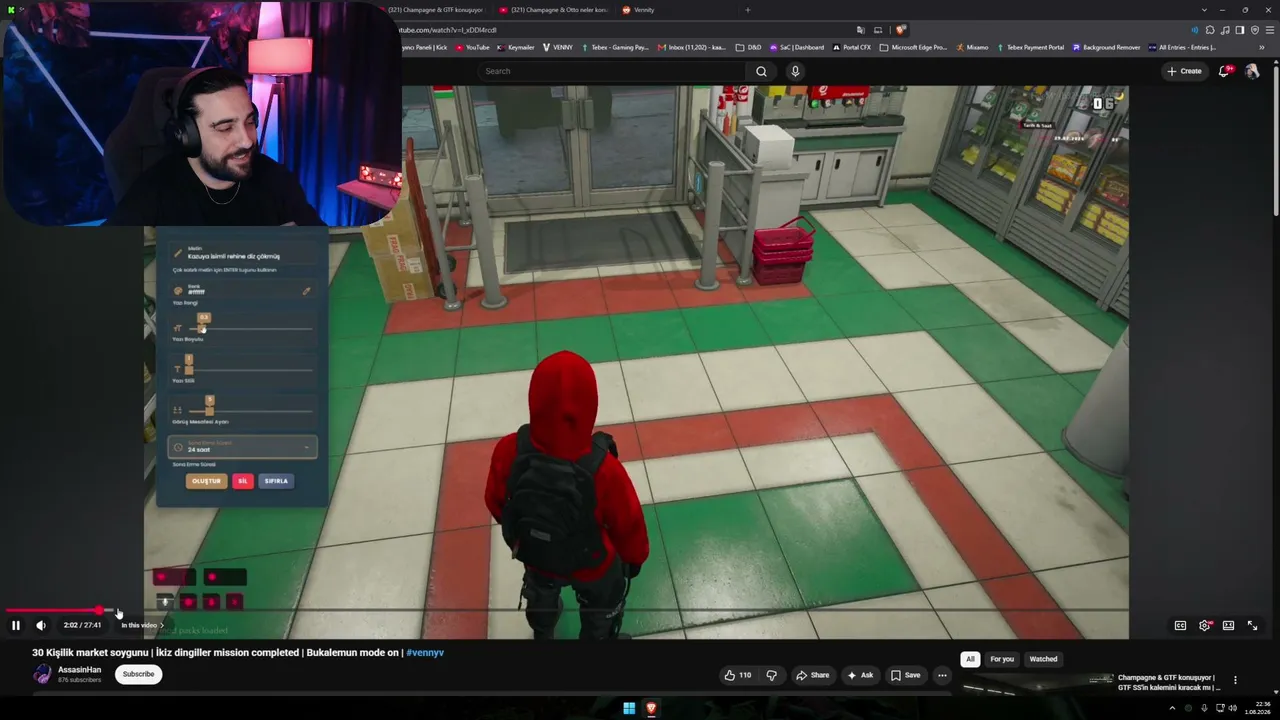Open the Mixamo bookmark
Screen dimensions: 1280x720
(x=972, y=47)
